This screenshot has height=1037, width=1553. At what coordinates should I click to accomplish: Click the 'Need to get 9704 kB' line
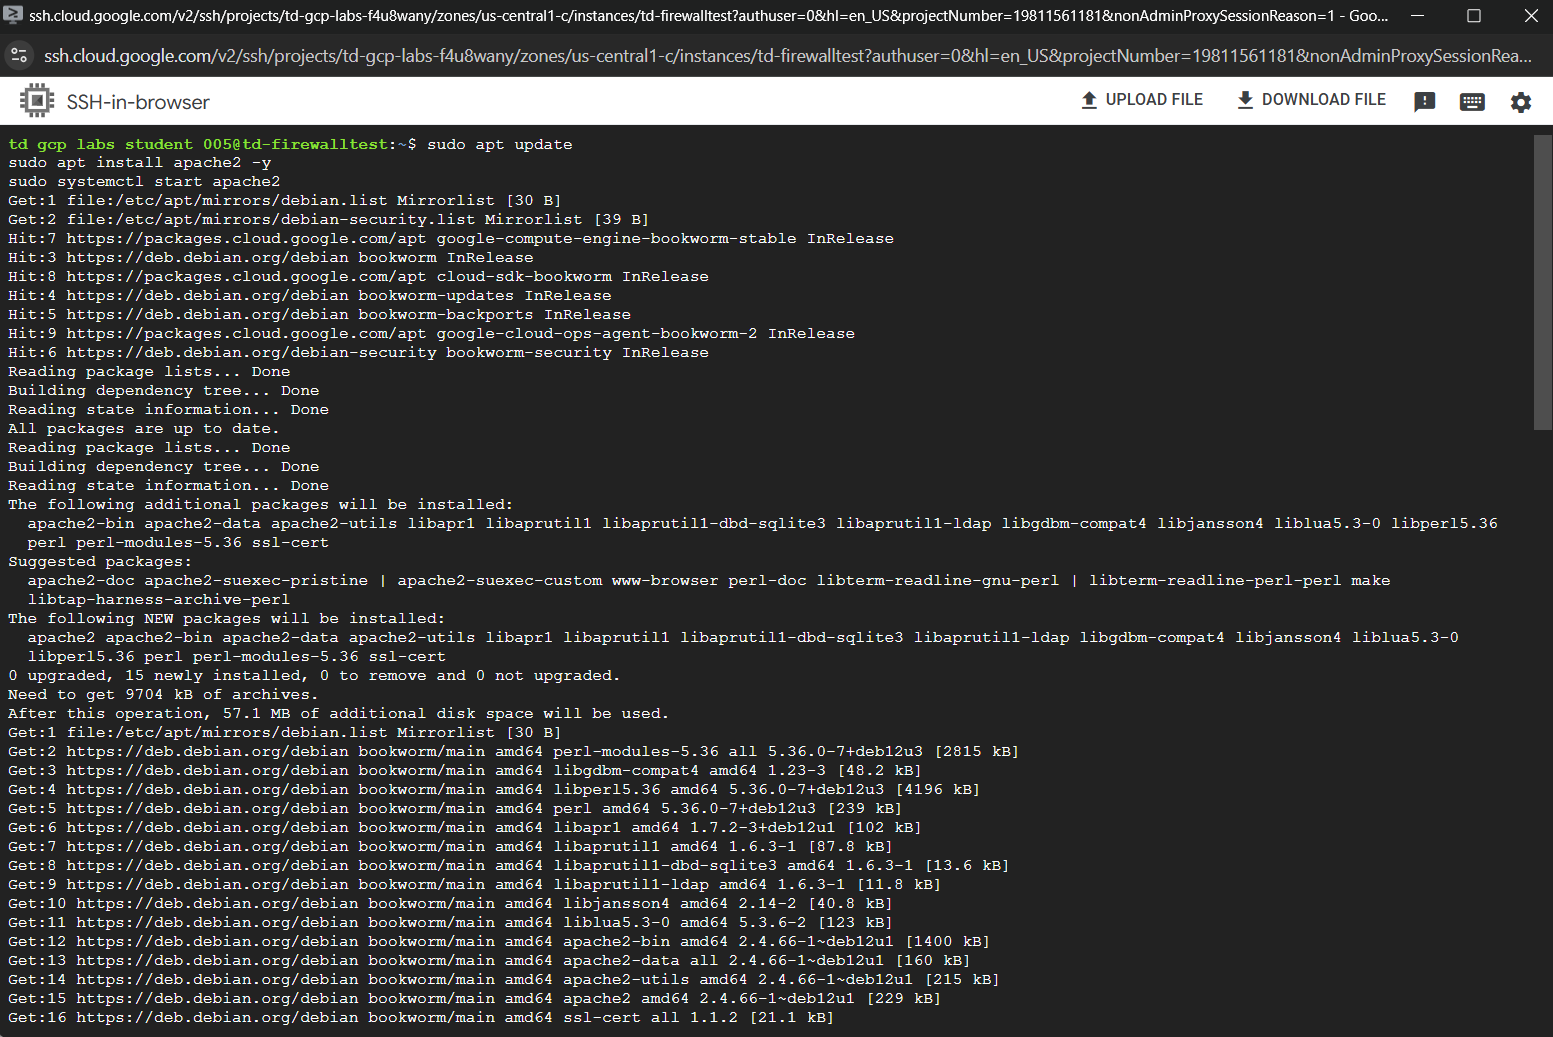(162, 694)
